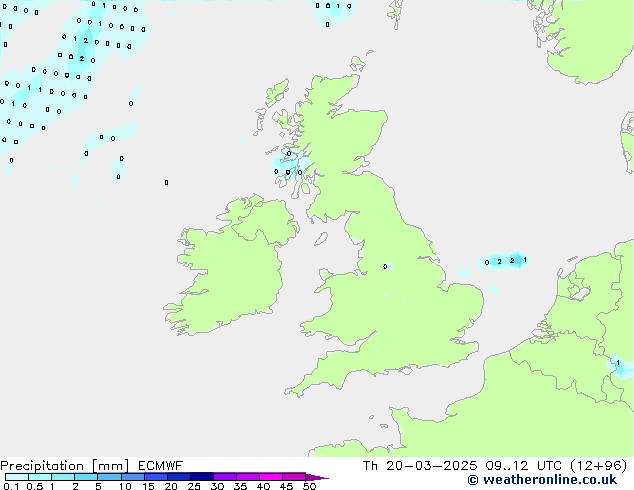Click the '0.5' legend scale label
Image resolution: width=634 pixels, height=490 pixels.
(x=34, y=486)
